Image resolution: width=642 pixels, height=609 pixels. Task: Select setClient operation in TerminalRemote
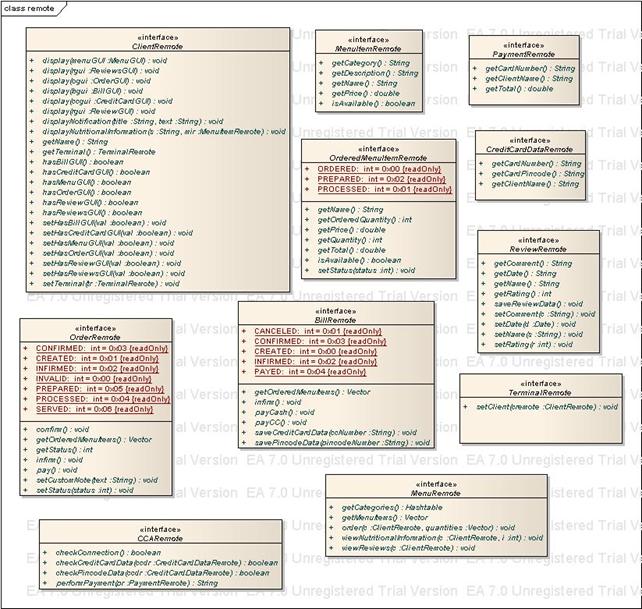(x=539, y=408)
